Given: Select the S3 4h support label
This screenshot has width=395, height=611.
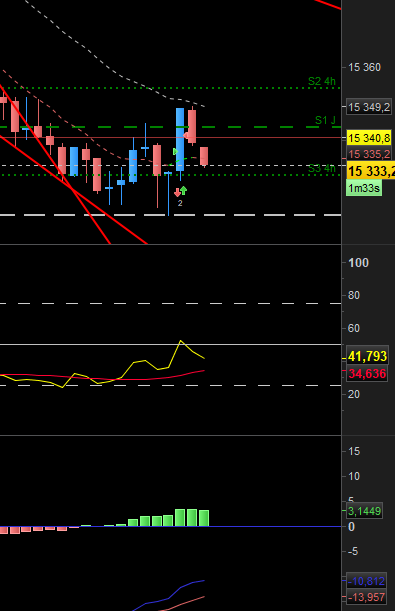Looking at the screenshot, I should point(321,168).
